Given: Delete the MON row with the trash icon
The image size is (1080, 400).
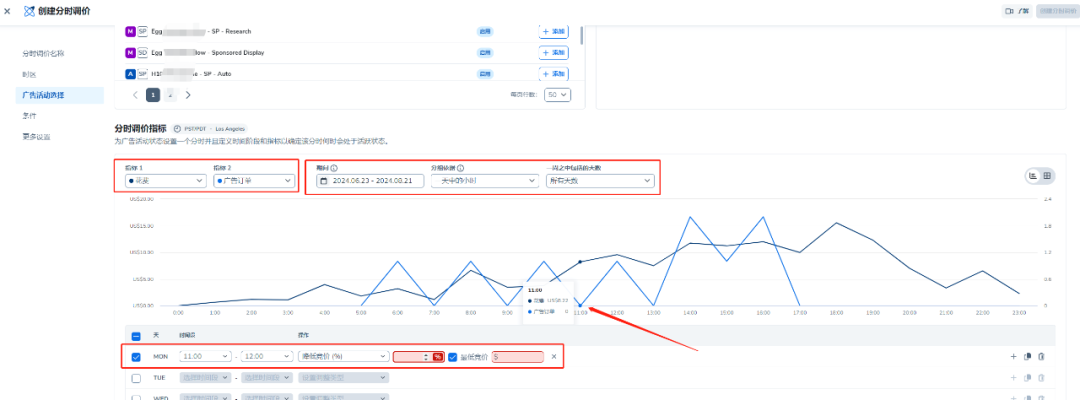Looking at the screenshot, I should pyautogui.click(x=1041, y=357).
